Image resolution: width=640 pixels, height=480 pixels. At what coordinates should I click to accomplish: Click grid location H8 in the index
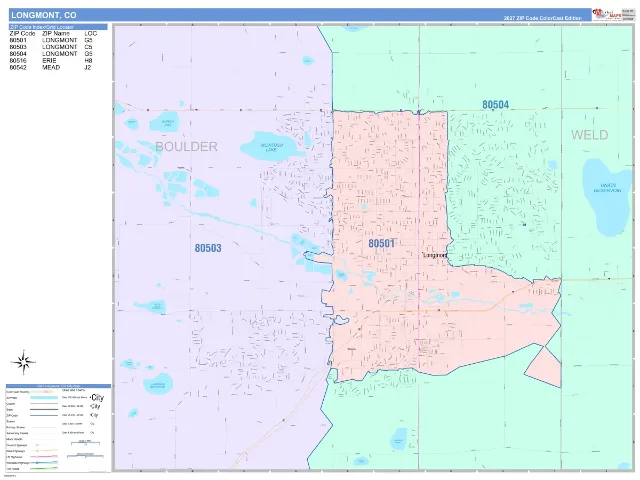pos(89,60)
